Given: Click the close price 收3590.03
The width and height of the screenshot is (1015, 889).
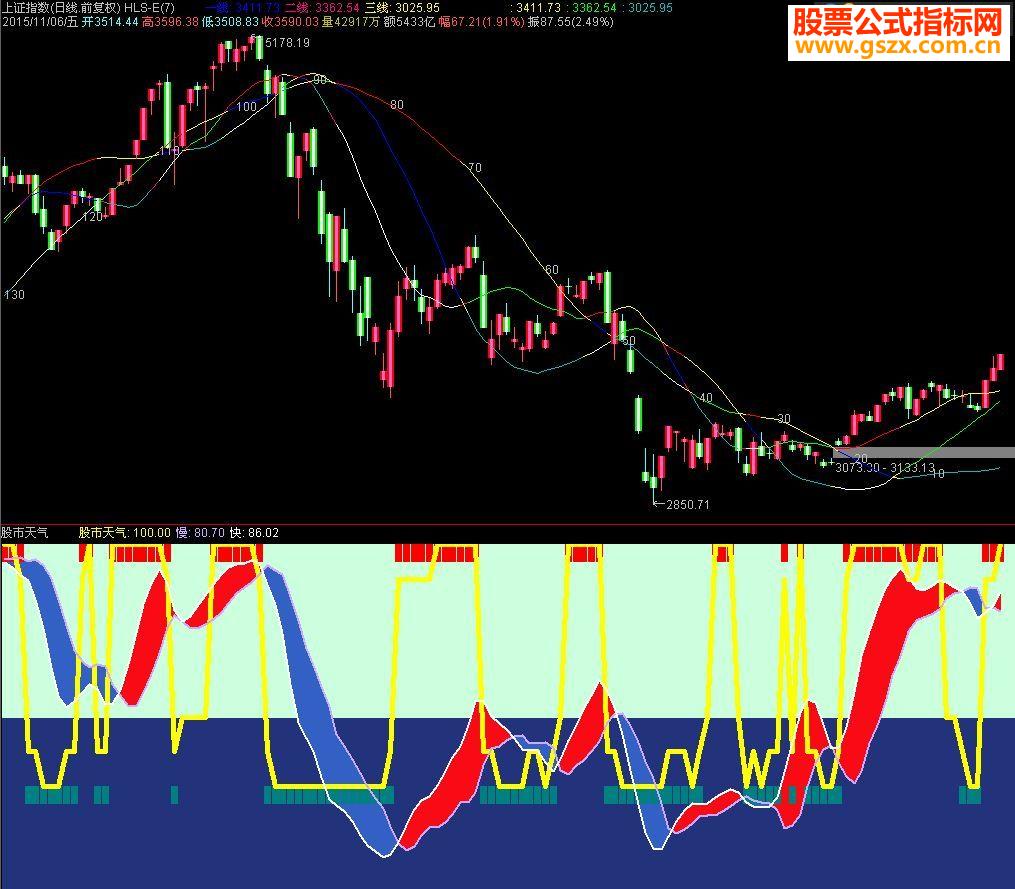Looking at the screenshot, I should (x=290, y=22).
